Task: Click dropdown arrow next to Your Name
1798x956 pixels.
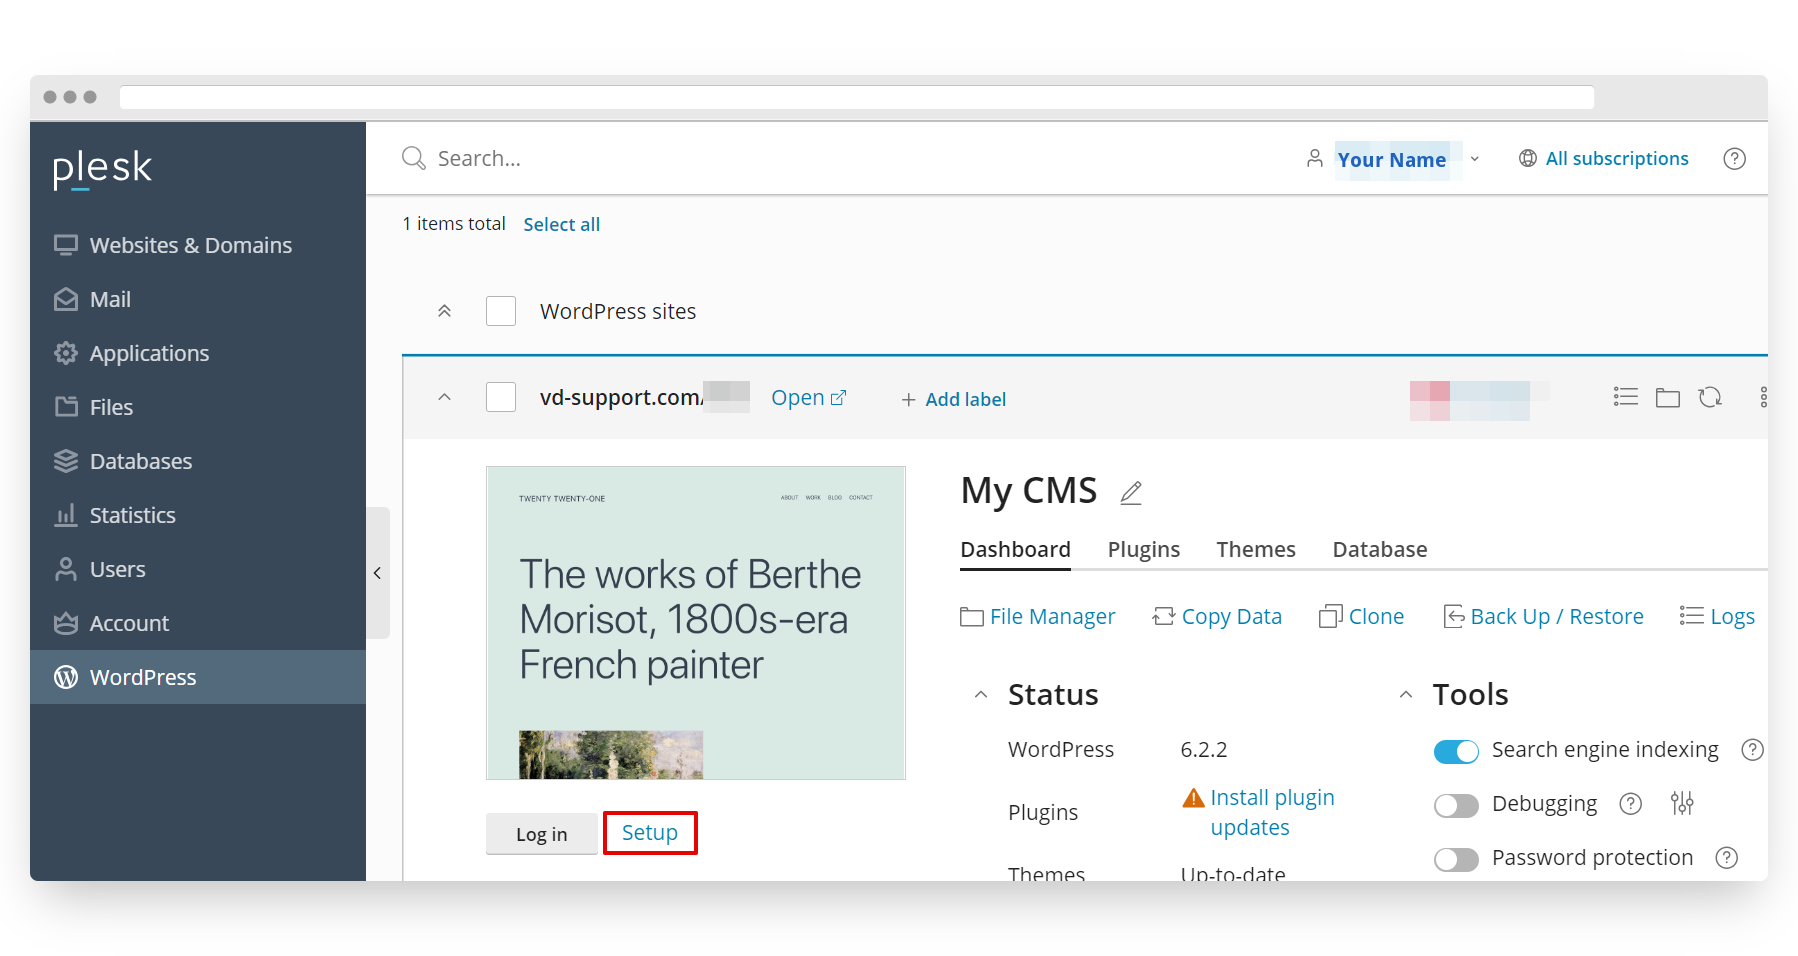Action: coord(1475,159)
